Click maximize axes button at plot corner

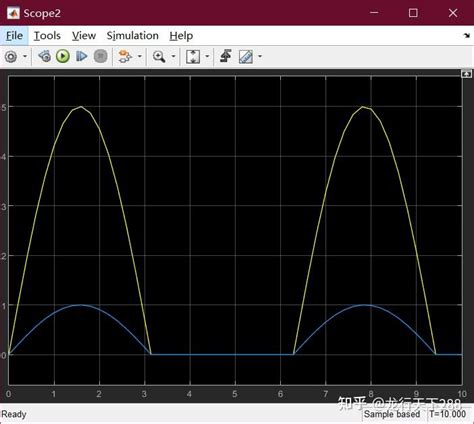click(x=466, y=74)
